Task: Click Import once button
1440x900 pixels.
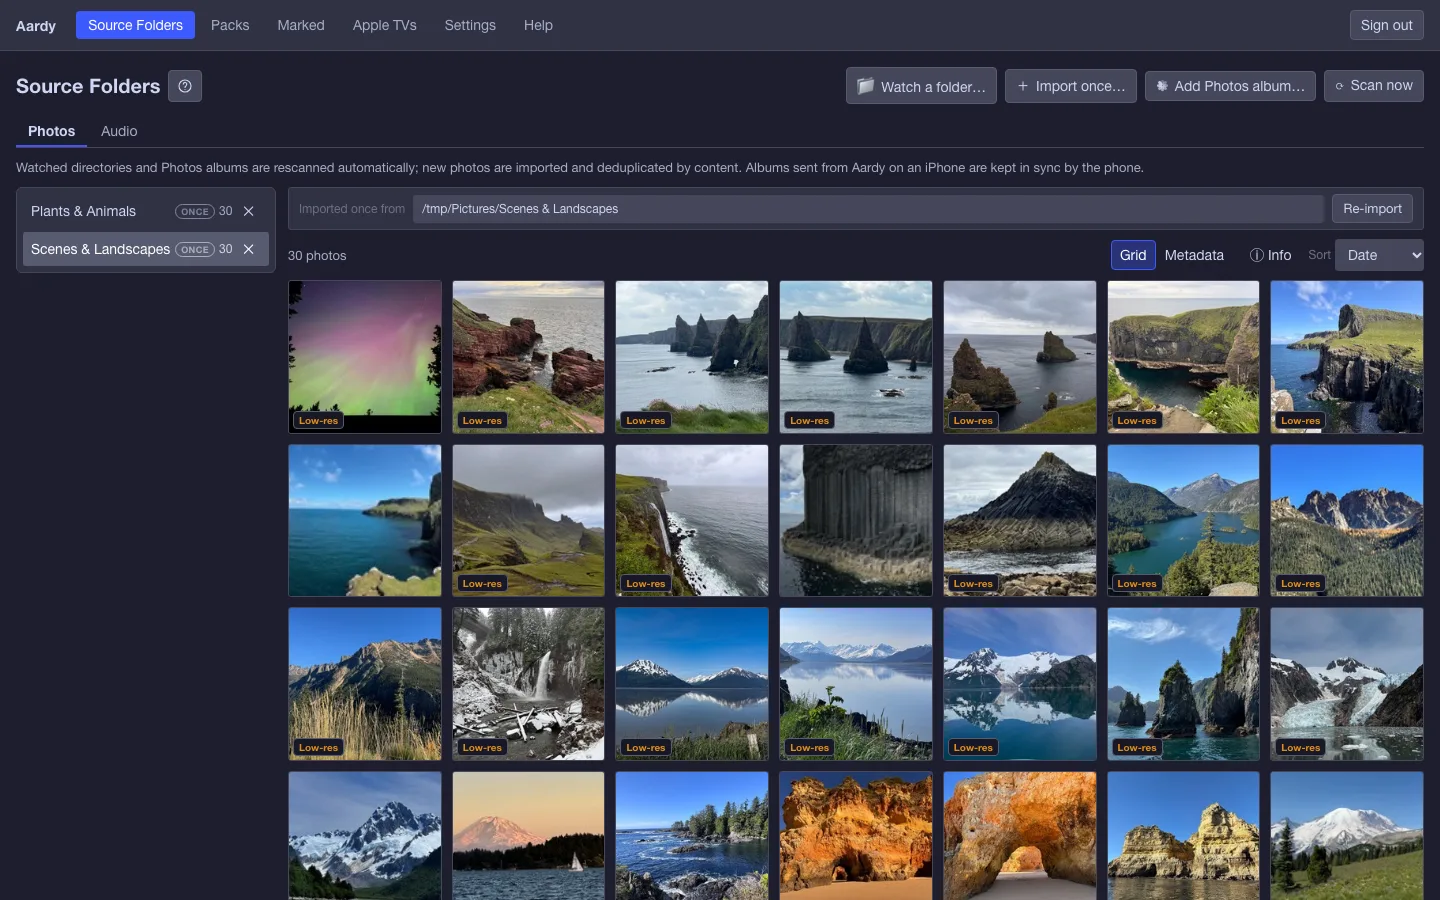Action: (x=1071, y=86)
